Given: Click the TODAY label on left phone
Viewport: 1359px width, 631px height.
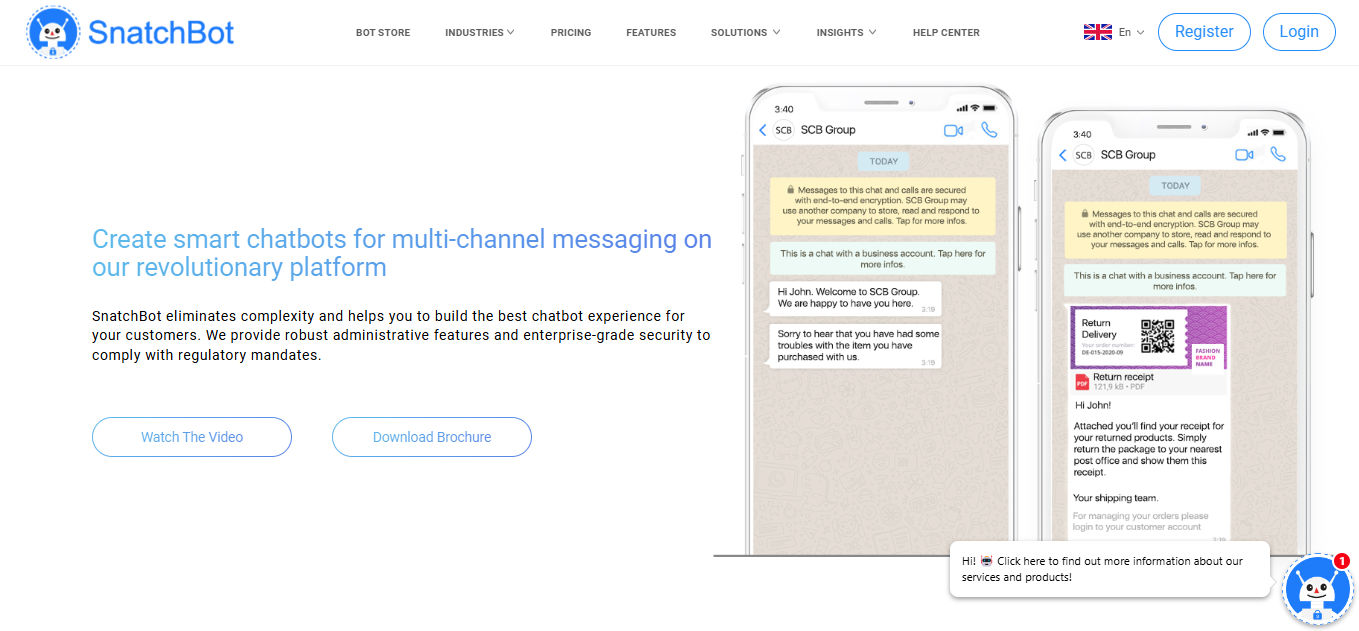Looking at the screenshot, I should (884, 161).
